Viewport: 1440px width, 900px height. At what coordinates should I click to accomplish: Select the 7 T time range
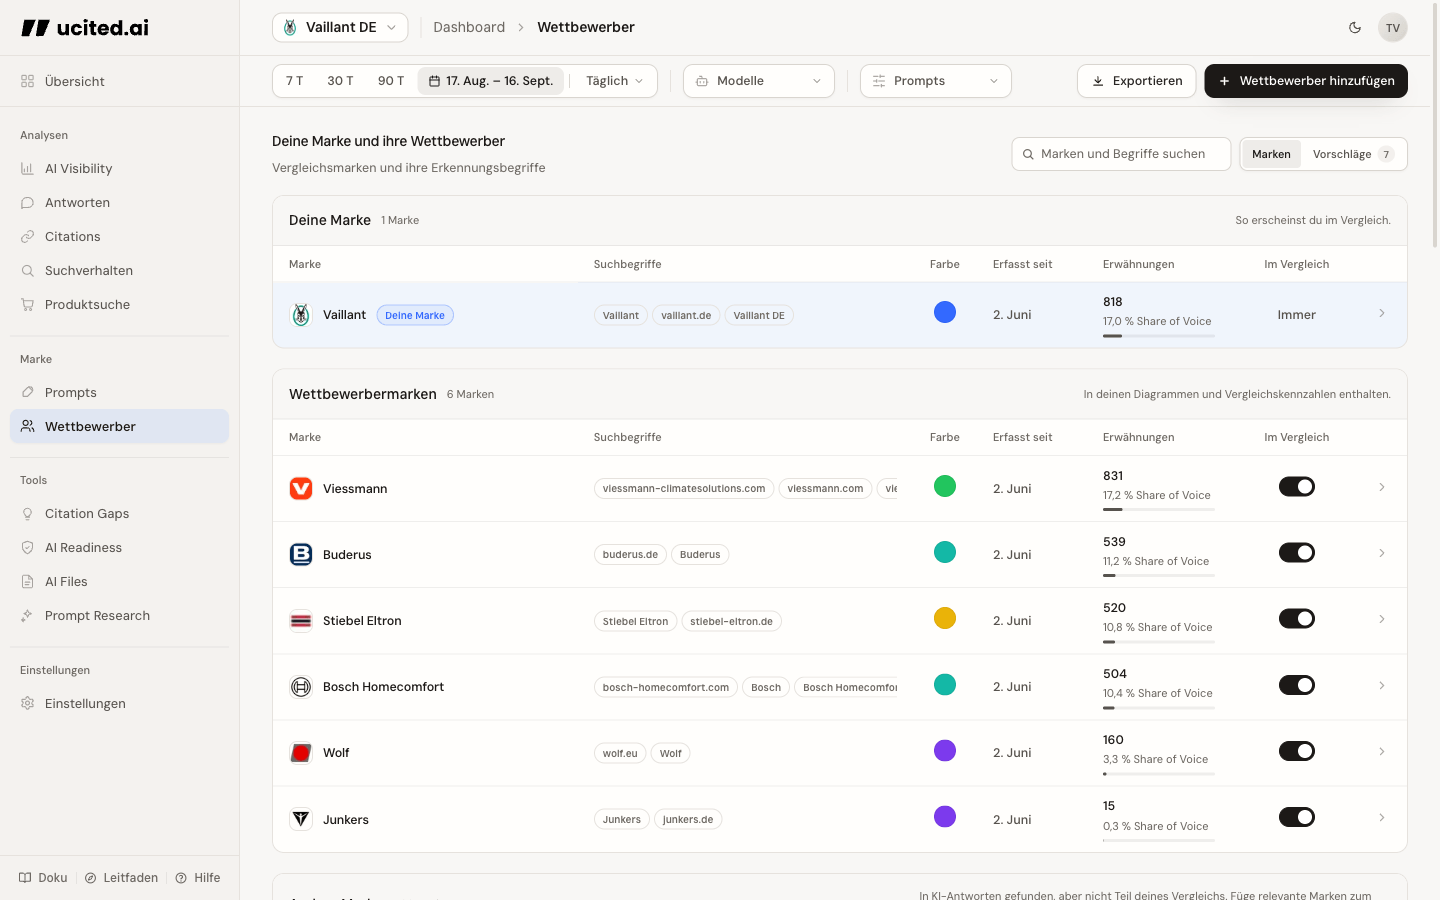pos(294,81)
